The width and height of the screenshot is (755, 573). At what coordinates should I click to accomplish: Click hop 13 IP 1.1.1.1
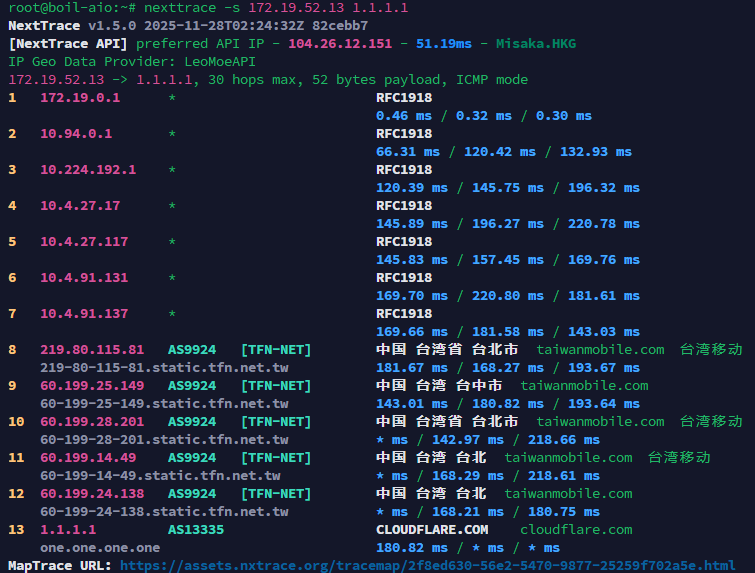68,530
